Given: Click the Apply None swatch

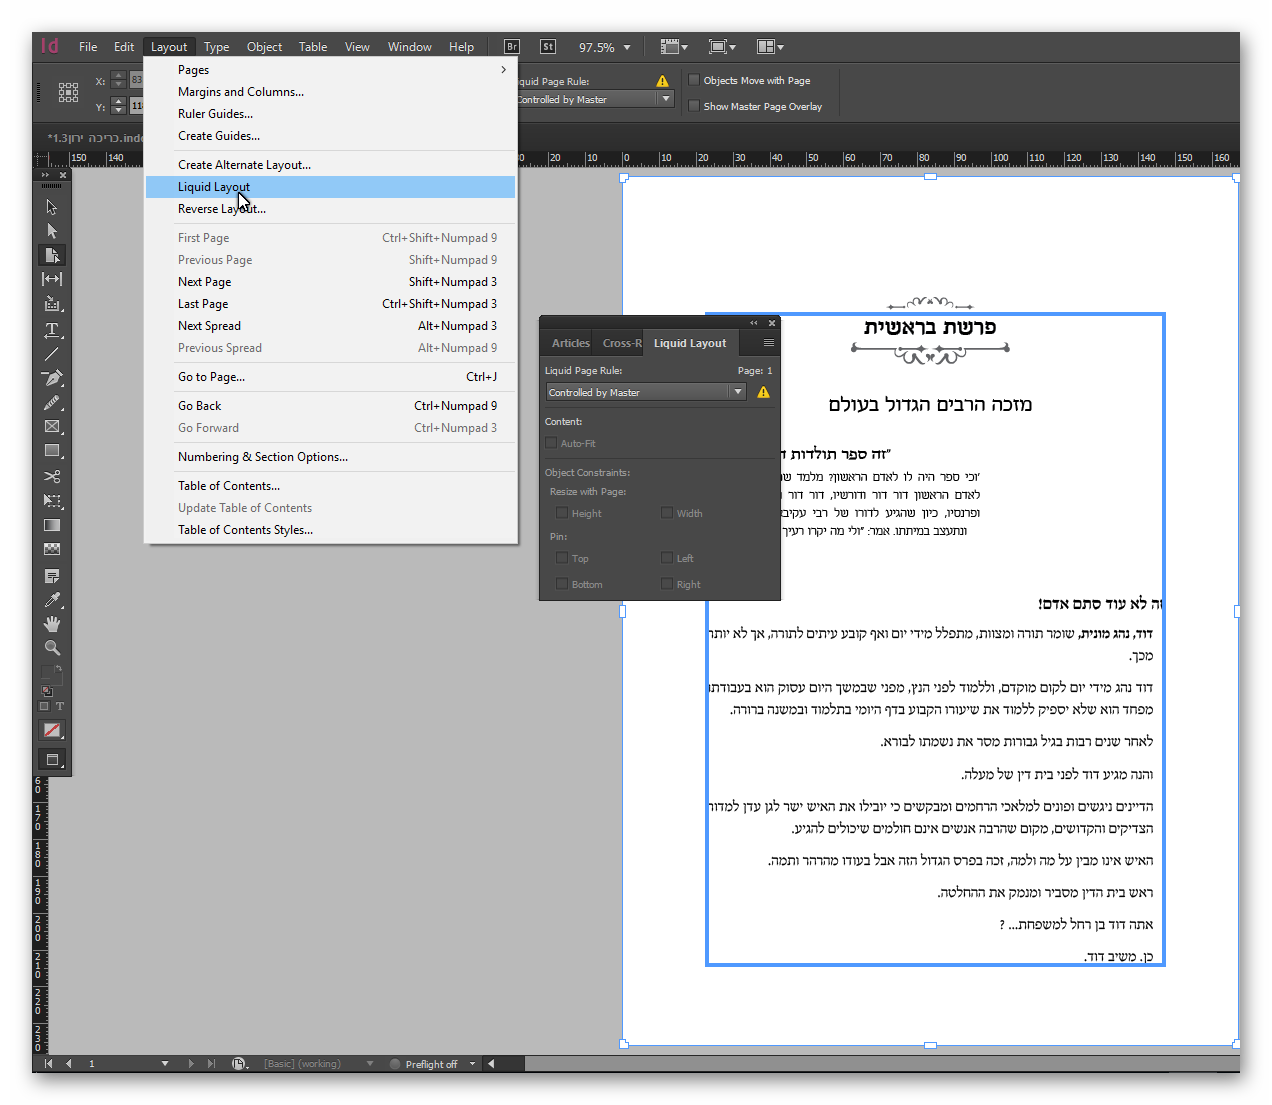Looking at the screenshot, I should click(52, 731).
